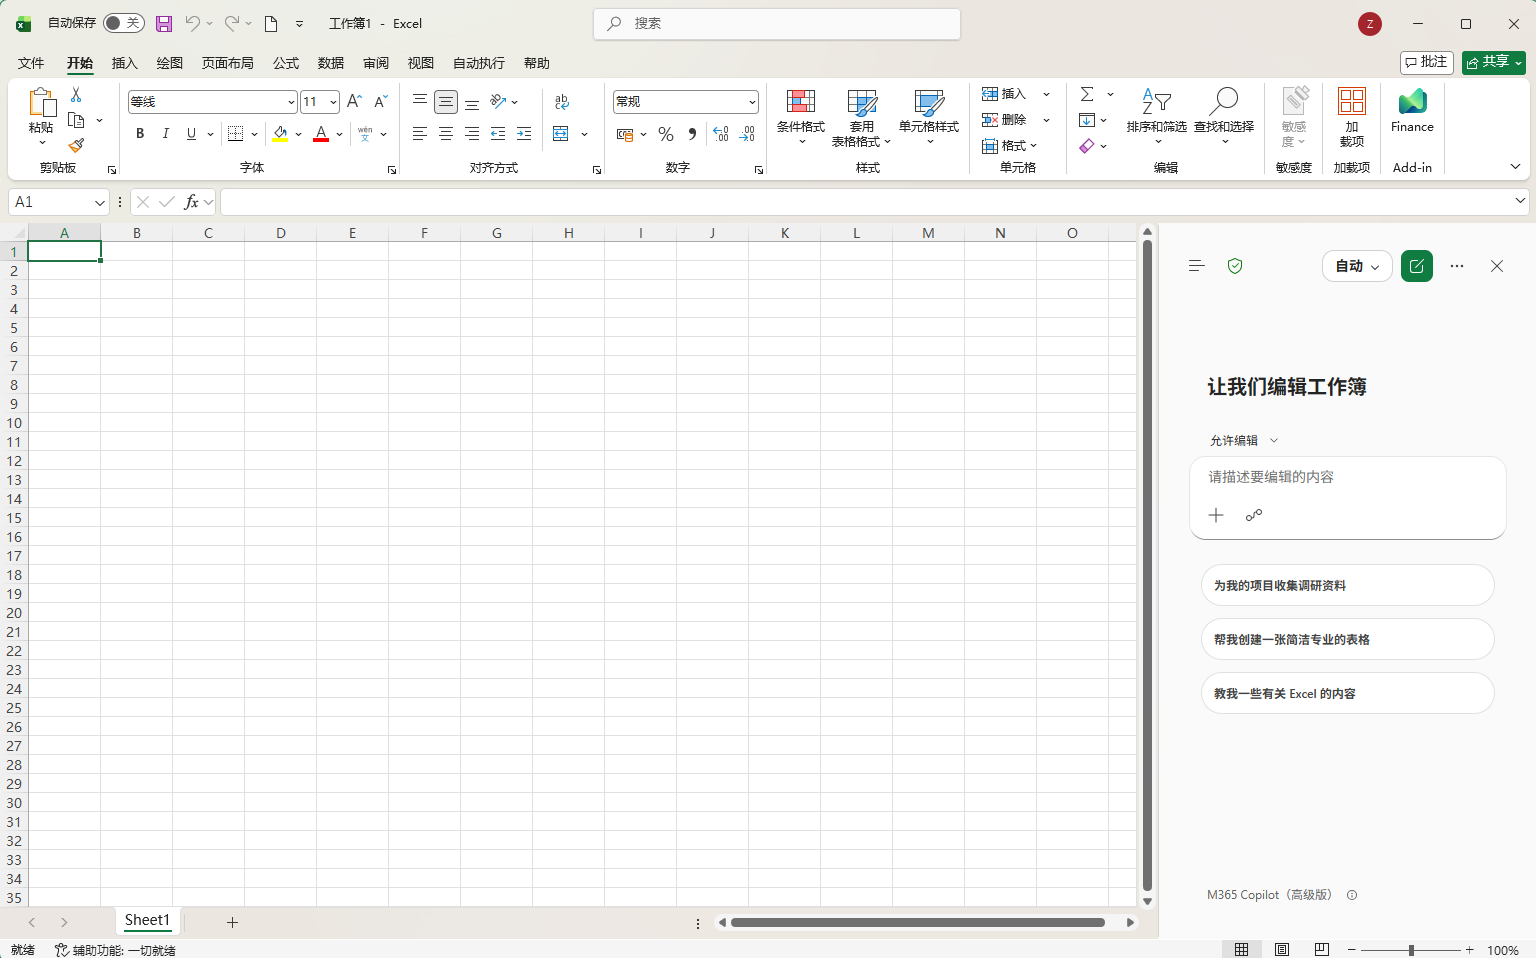
Task: Click the Cut scissors icon
Action: tap(76, 94)
